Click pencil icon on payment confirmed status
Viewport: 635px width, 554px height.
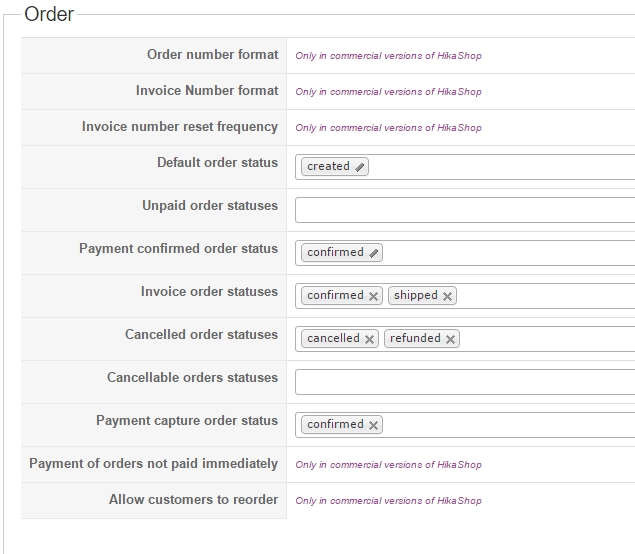373,253
